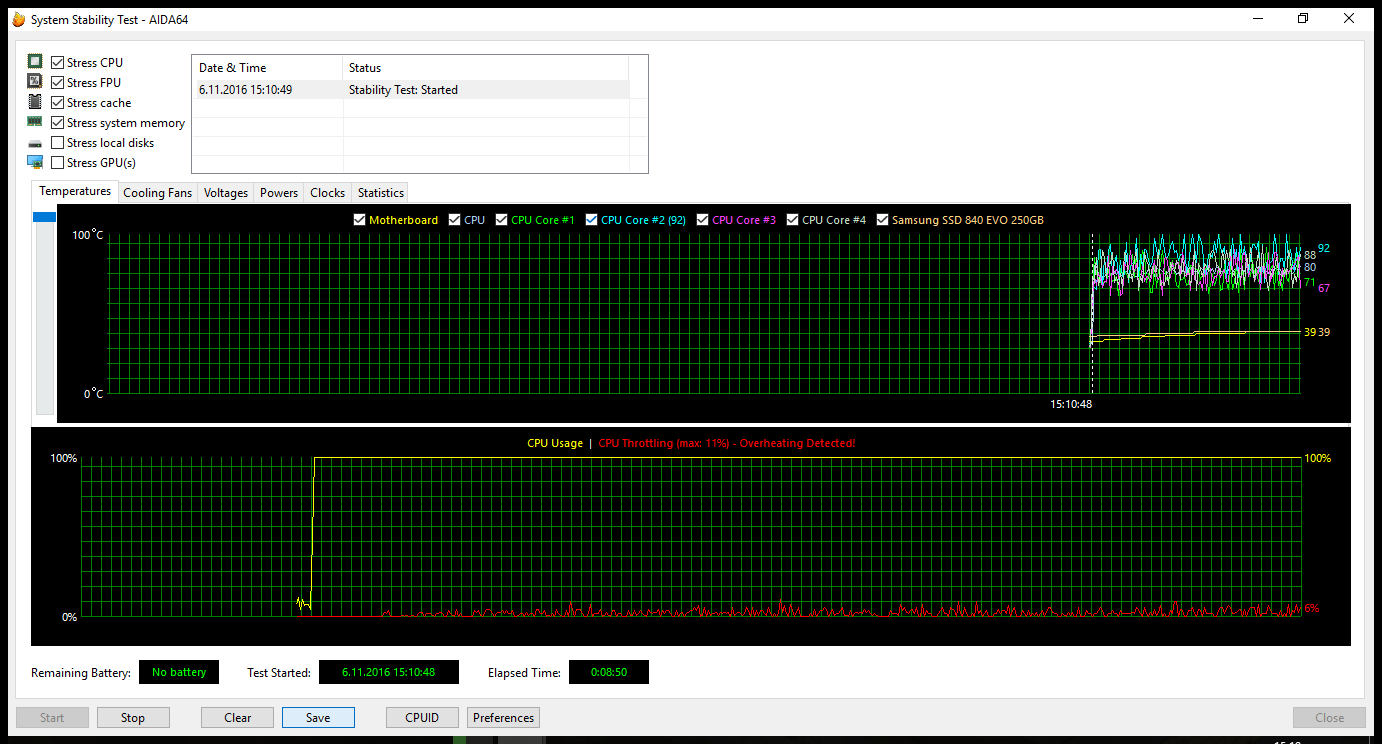Hide the Samsung SSD 840 EVO temperature trace
Viewport: 1382px width, 744px height.
882,219
